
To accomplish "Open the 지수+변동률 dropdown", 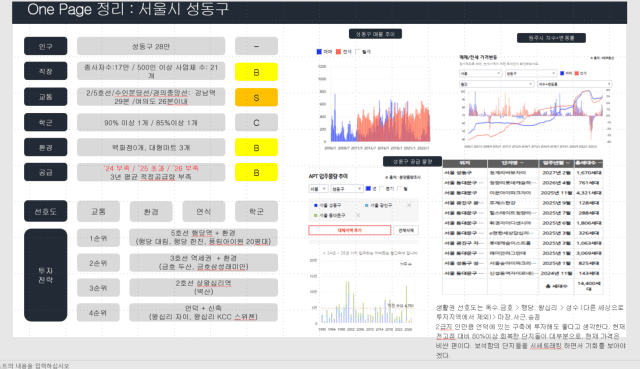I will pyautogui.click(x=574, y=84).
